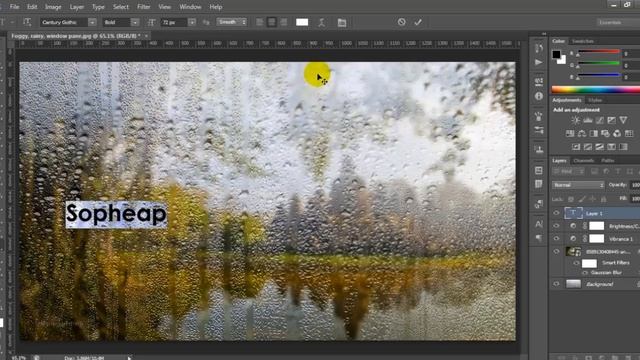The width and height of the screenshot is (640, 360).
Task: Hide the Background layer
Action: point(556,284)
